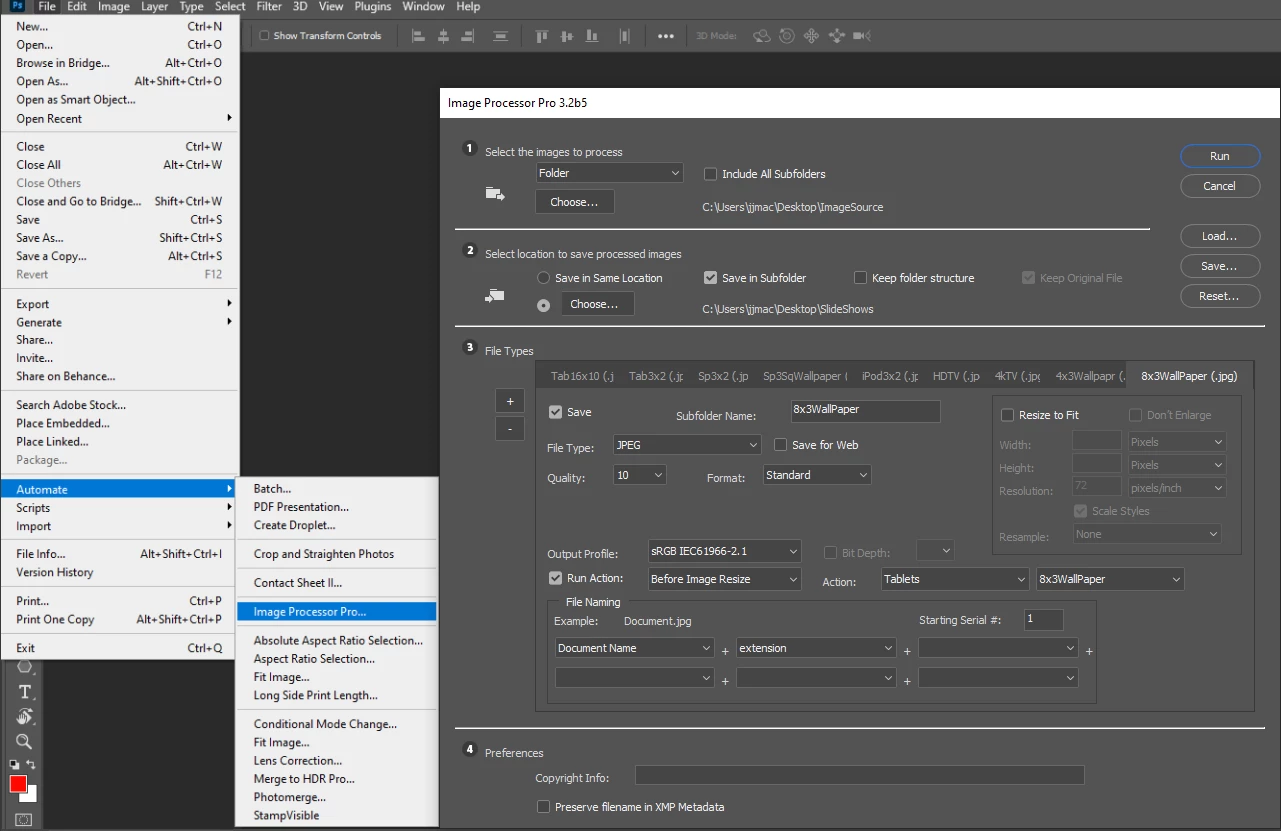The image size is (1281, 831).
Task: Click the 3D pan mode icon
Action: 811,36
